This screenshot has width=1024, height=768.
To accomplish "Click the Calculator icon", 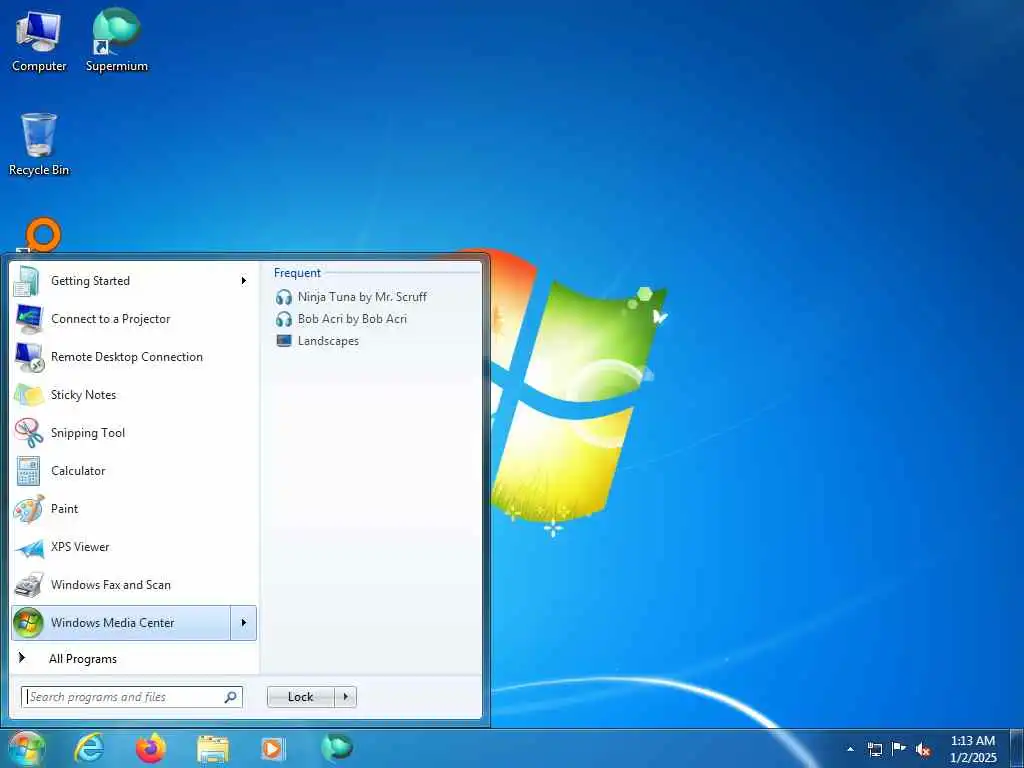I will (x=28, y=471).
